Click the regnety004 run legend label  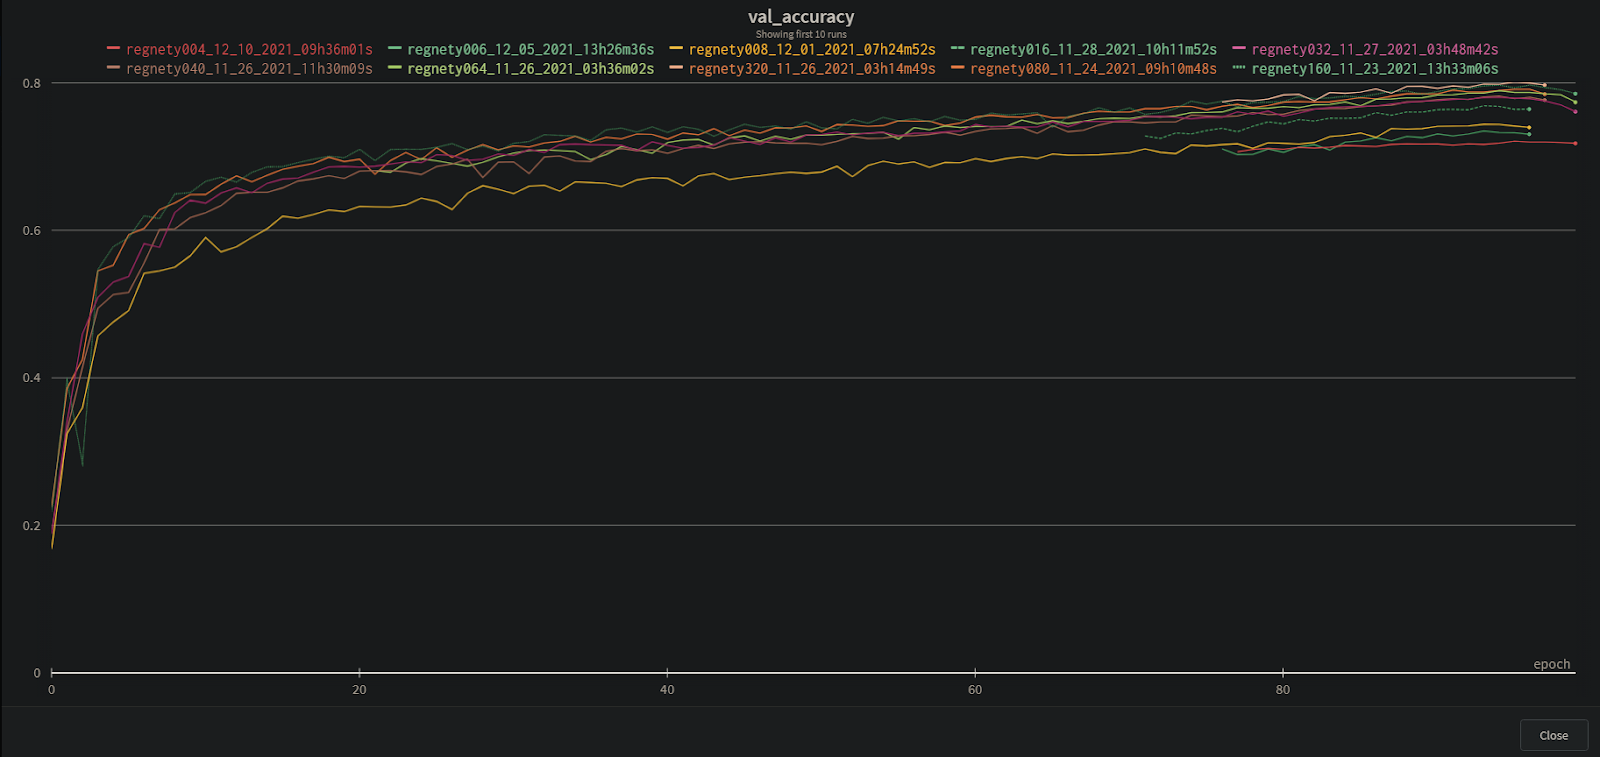(x=248, y=49)
